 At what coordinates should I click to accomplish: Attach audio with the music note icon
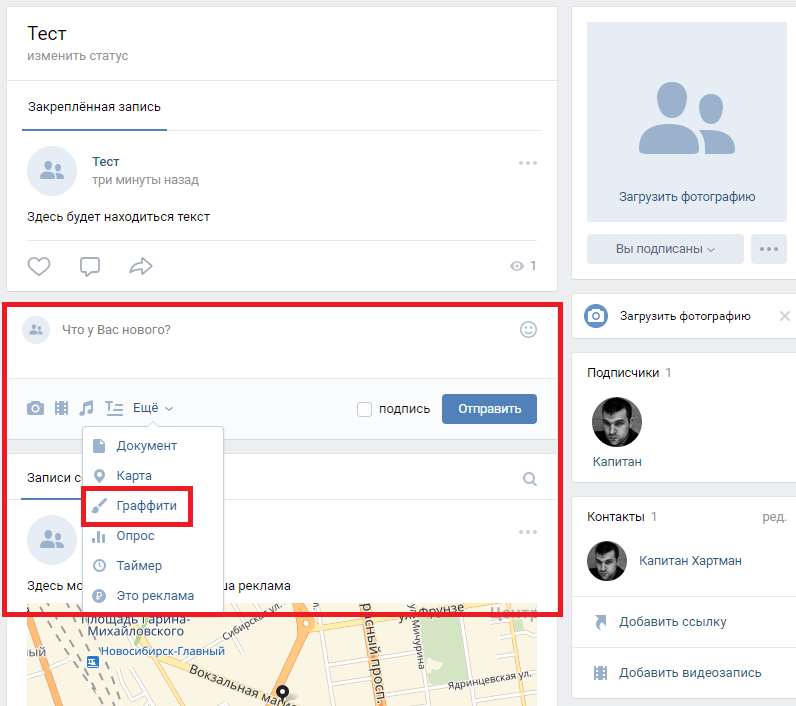point(87,408)
